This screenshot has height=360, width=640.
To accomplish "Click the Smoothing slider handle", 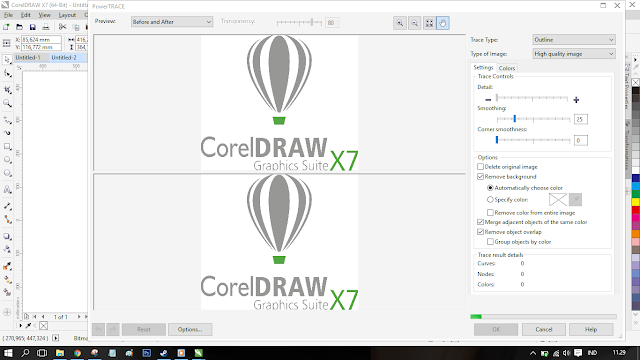I will click(x=515, y=119).
